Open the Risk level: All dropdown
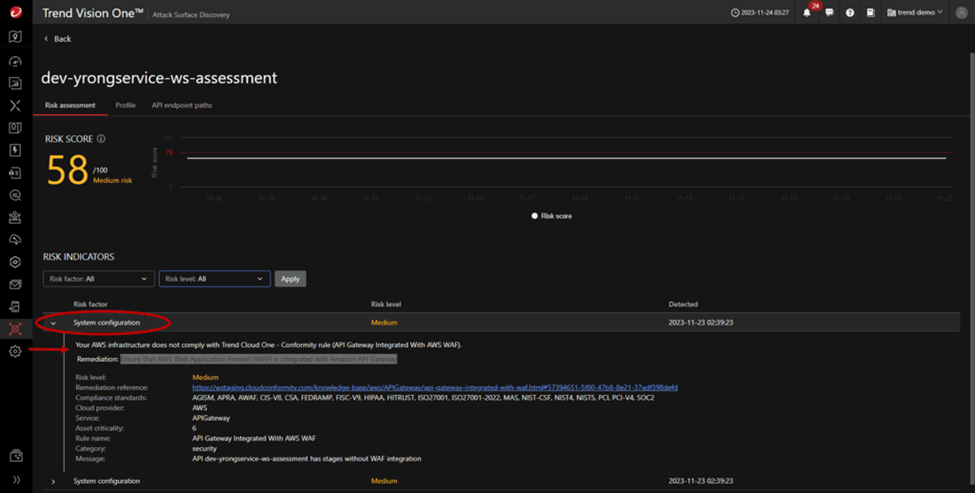 (215, 279)
